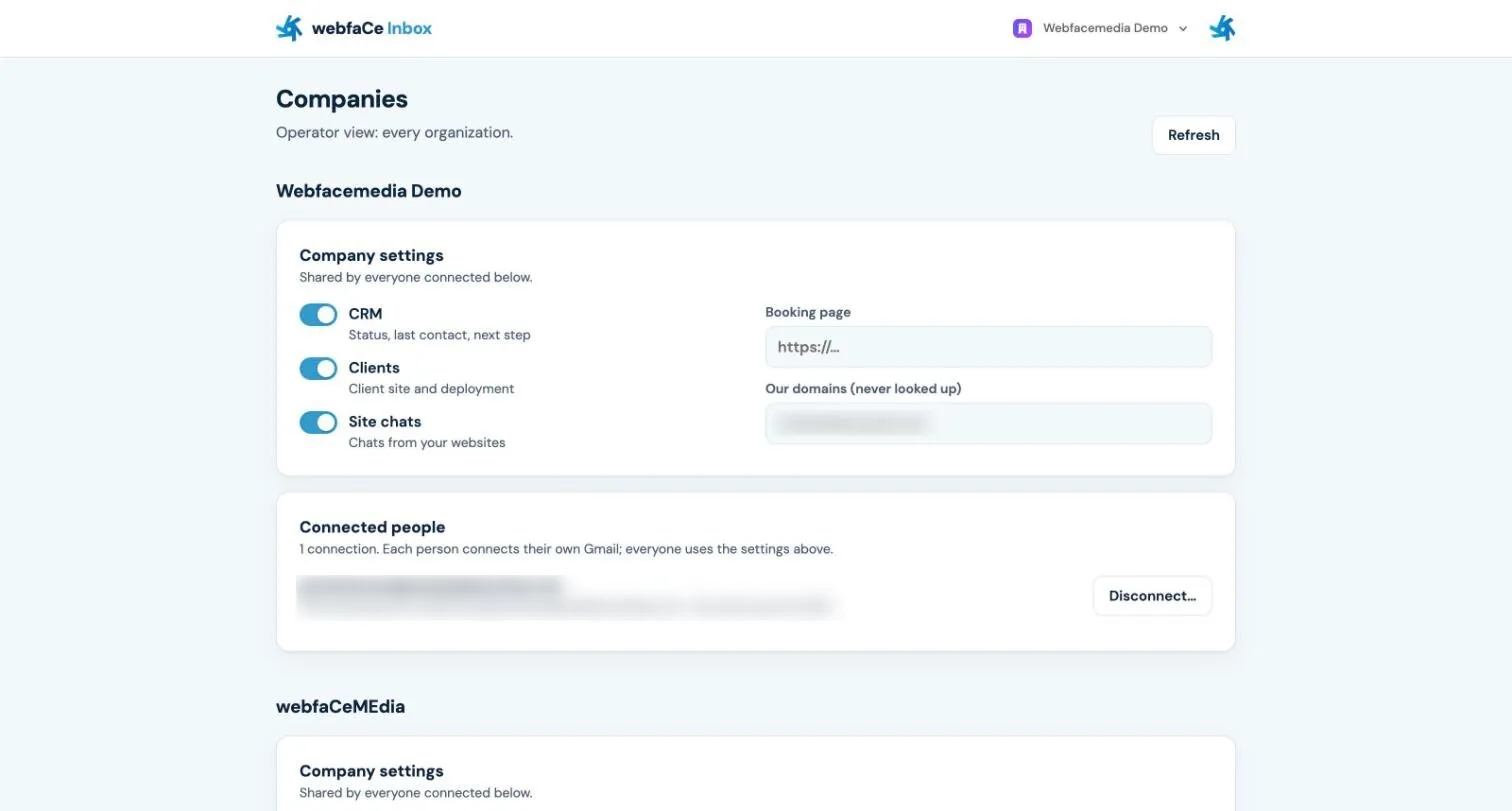This screenshot has width=1512, height=811.
Task: Disable the Clients toggle
Action: 319,369
